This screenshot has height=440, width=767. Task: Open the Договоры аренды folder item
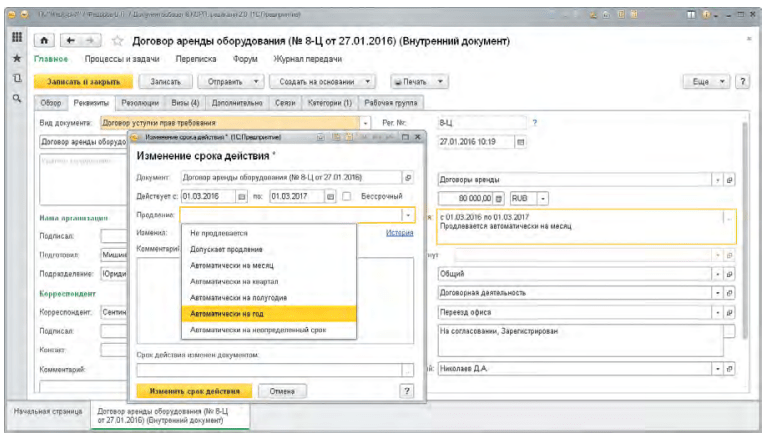(x=729, y=180)
